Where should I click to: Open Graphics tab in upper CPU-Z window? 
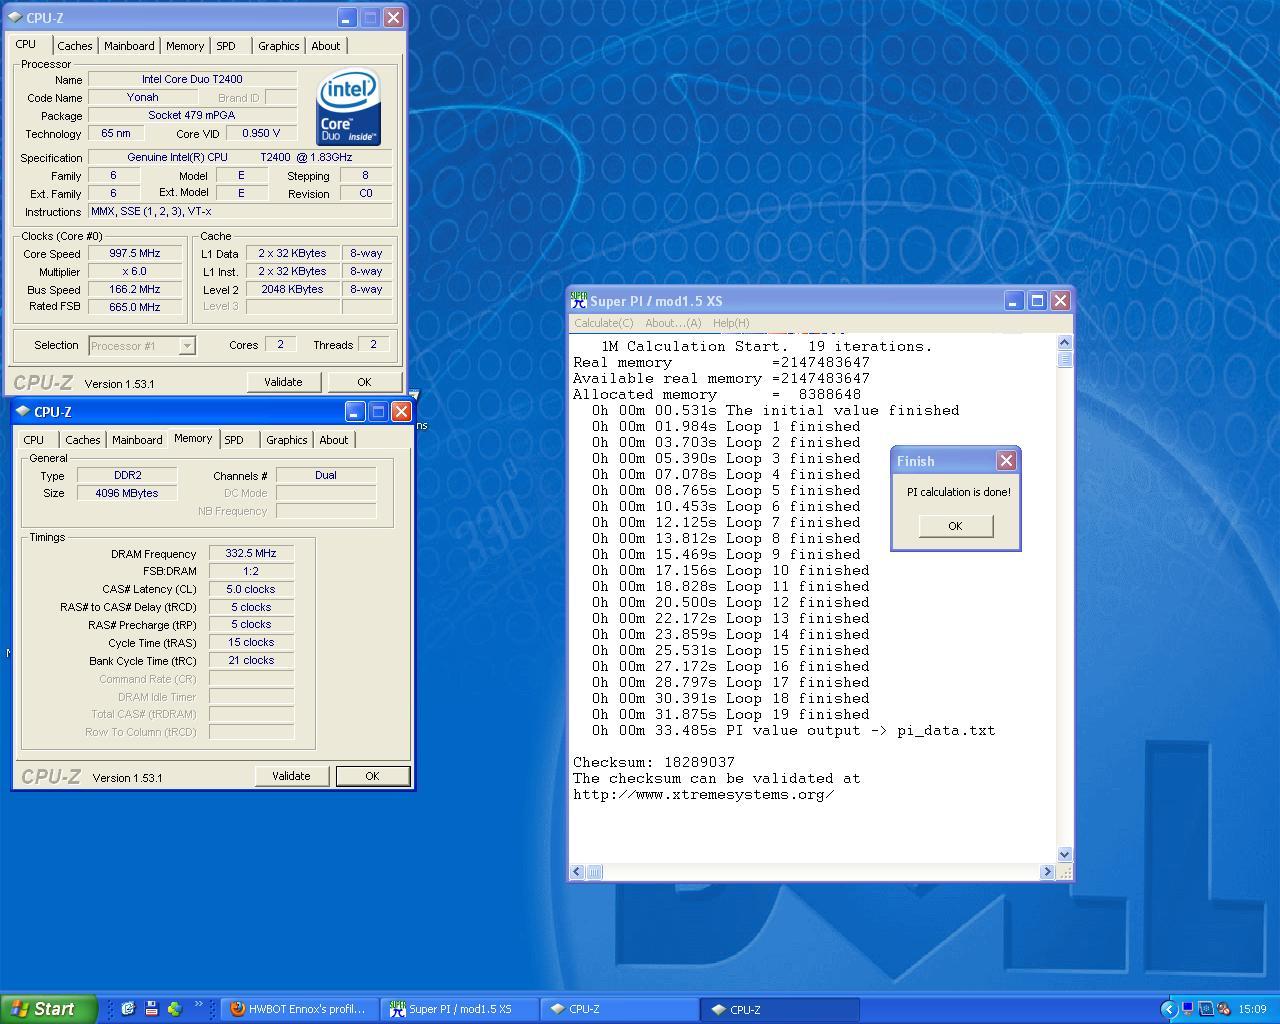click(x=279, y=46)
